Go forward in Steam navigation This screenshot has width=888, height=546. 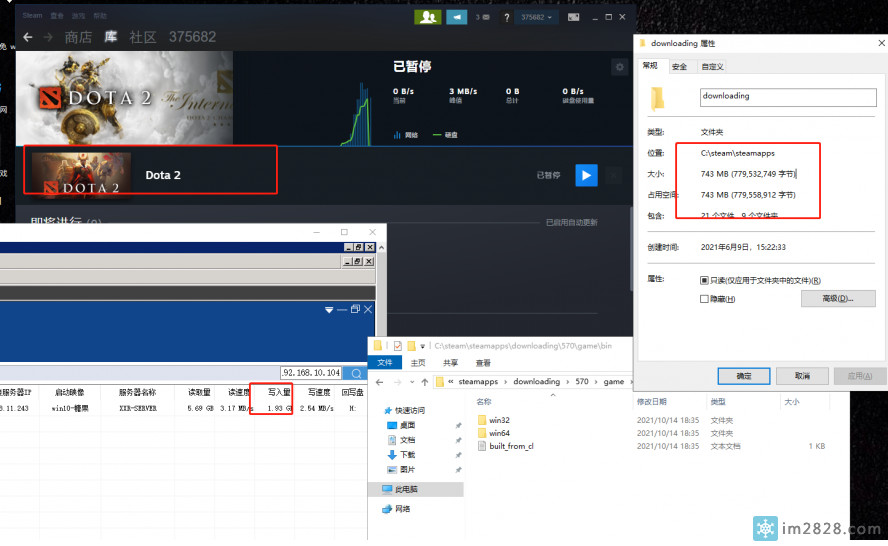(48, 37)
